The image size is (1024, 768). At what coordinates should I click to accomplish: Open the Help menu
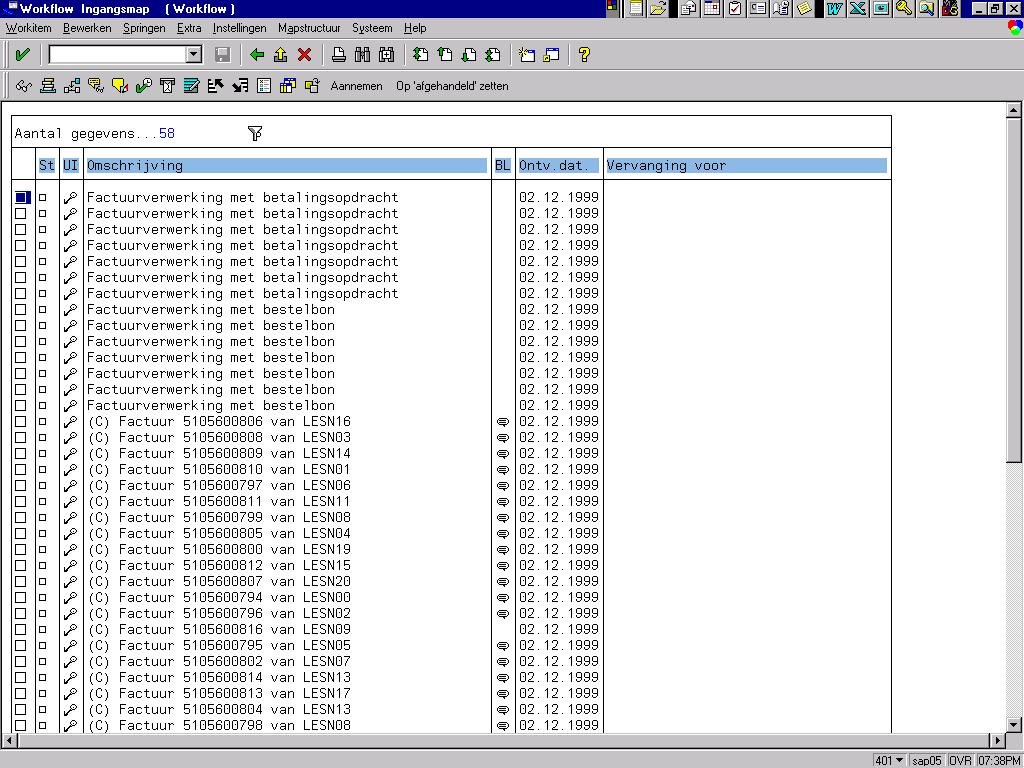[x=415, y=28]
